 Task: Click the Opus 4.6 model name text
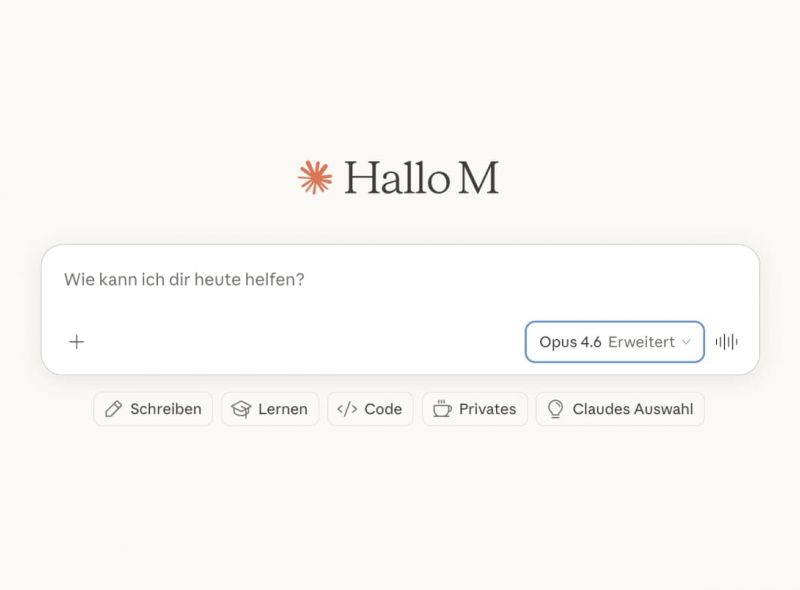(x=570, y=342)
